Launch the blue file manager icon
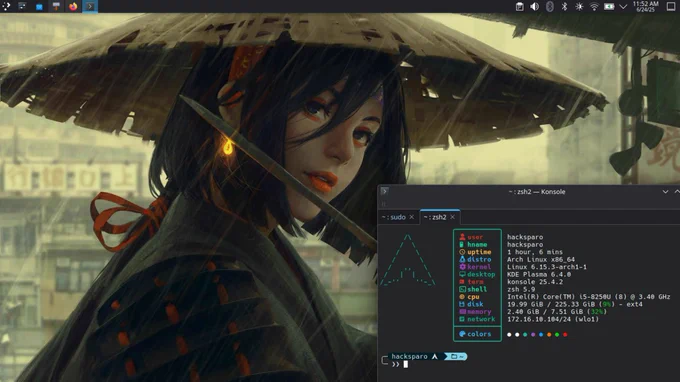Screen dimensions: 680x382 pos(39,7)
